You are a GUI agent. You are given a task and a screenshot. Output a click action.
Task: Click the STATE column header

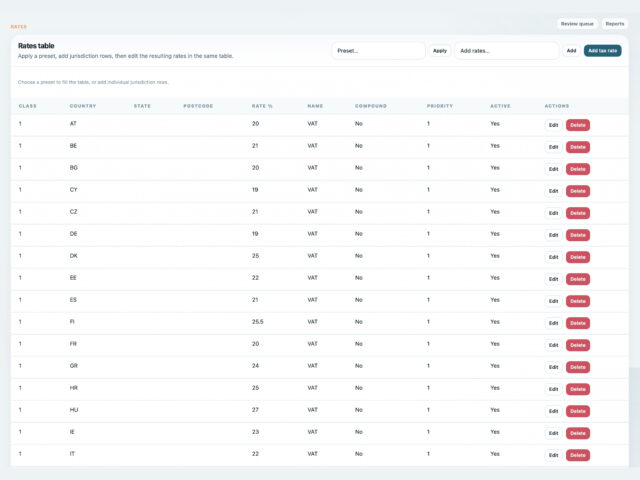tap(142, 106)
